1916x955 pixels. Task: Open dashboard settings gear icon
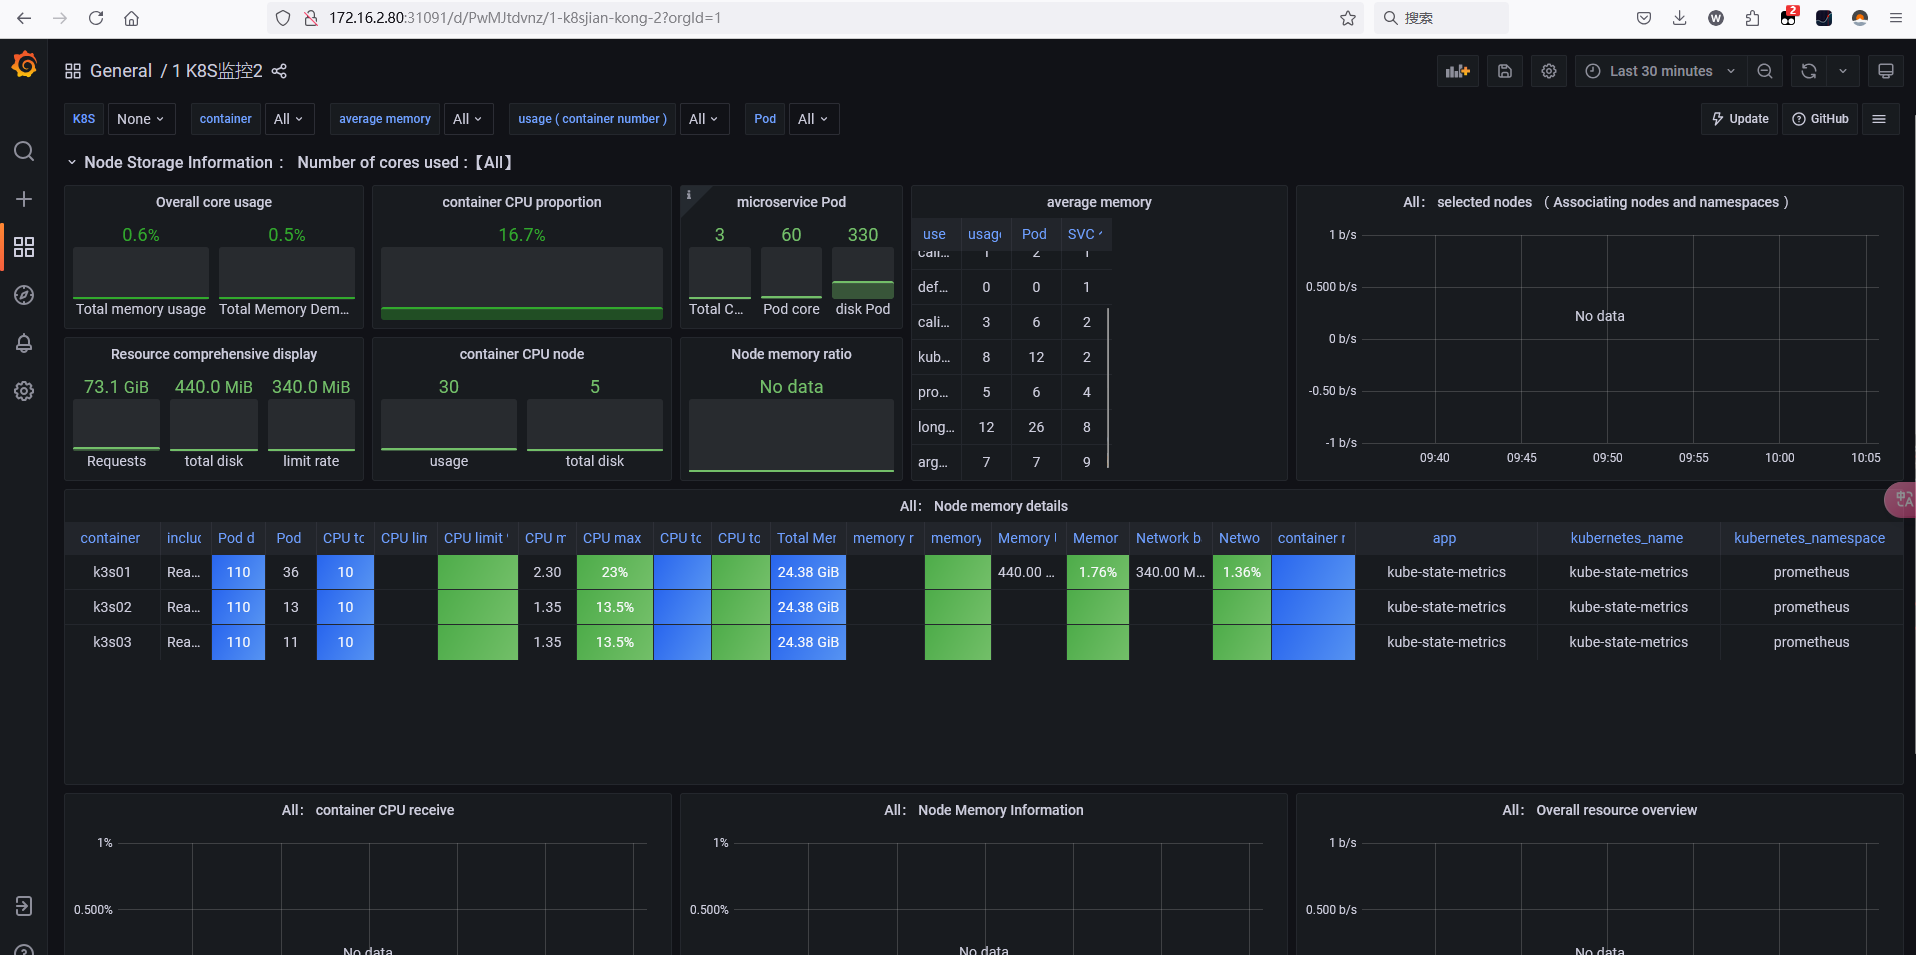pyautogui.click(x=1548, y=71)
